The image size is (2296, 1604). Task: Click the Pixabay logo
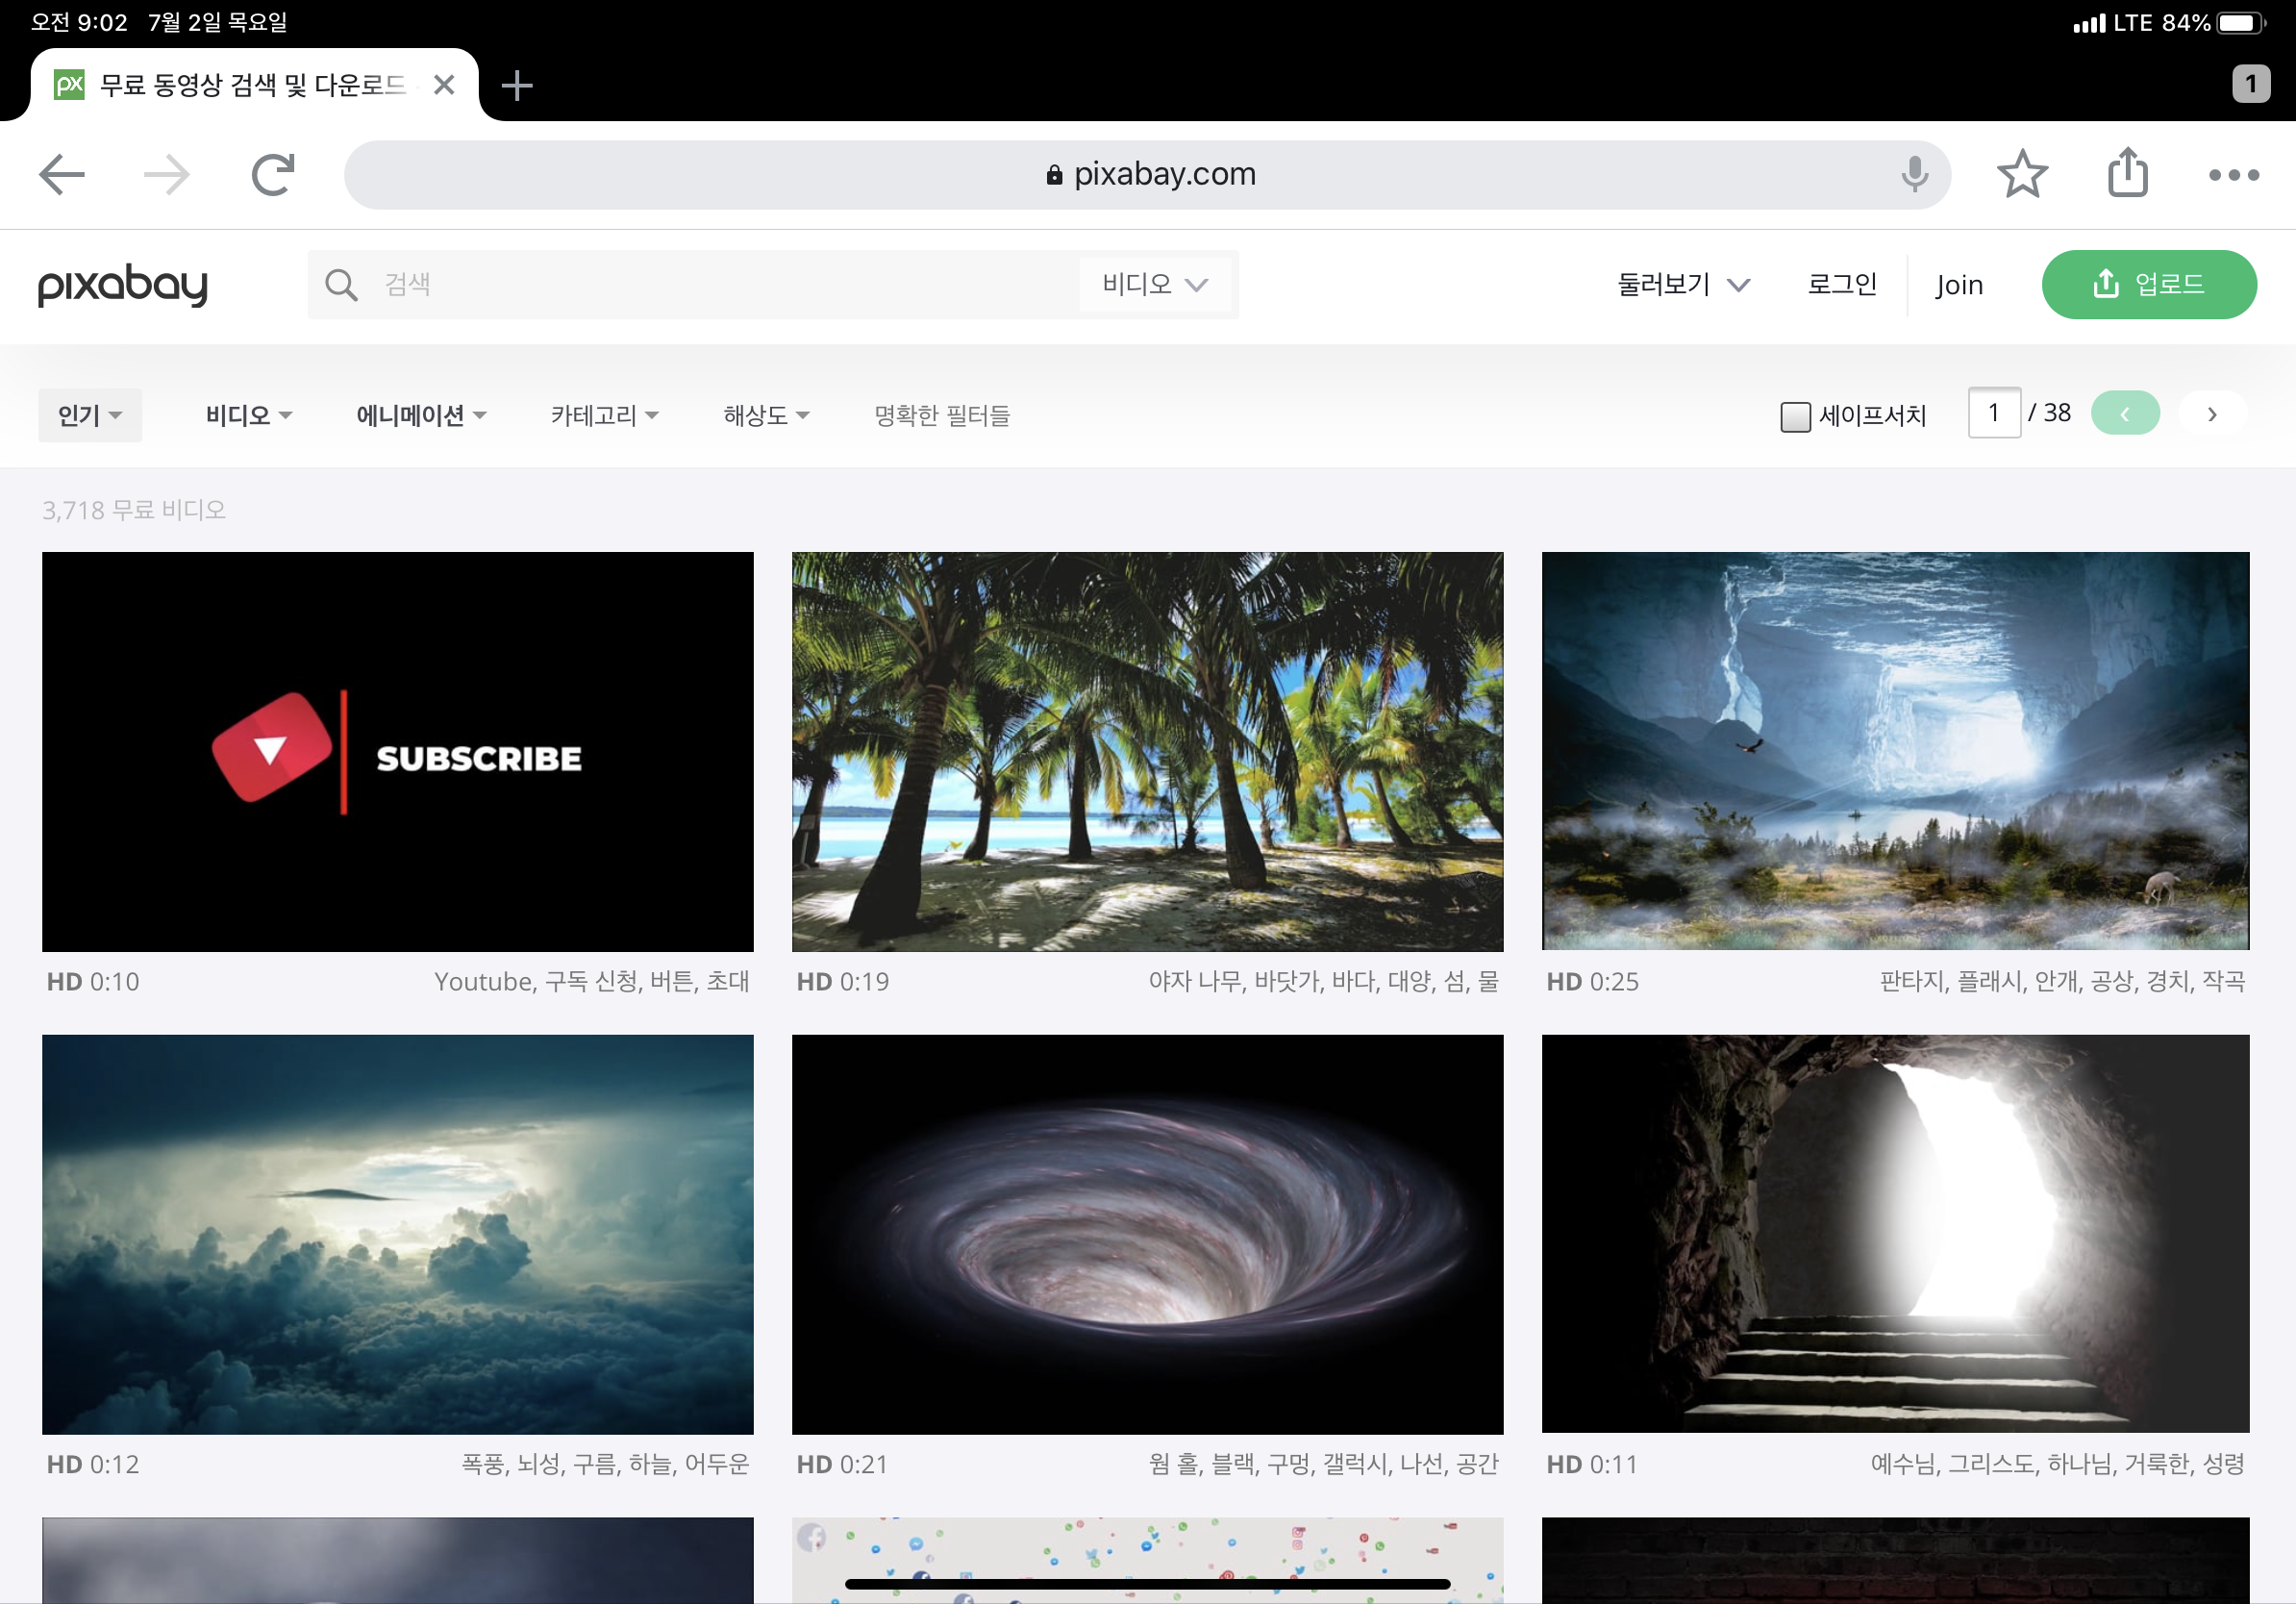123,285
